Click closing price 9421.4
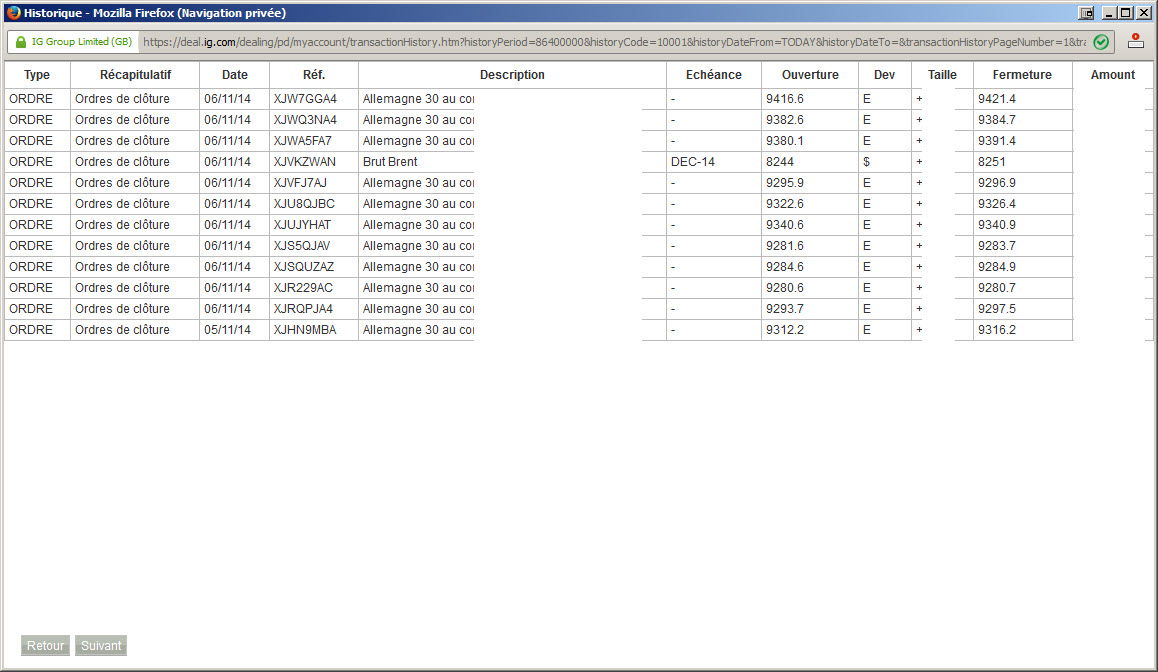The image size is (1158, 672). click(997, 99)
